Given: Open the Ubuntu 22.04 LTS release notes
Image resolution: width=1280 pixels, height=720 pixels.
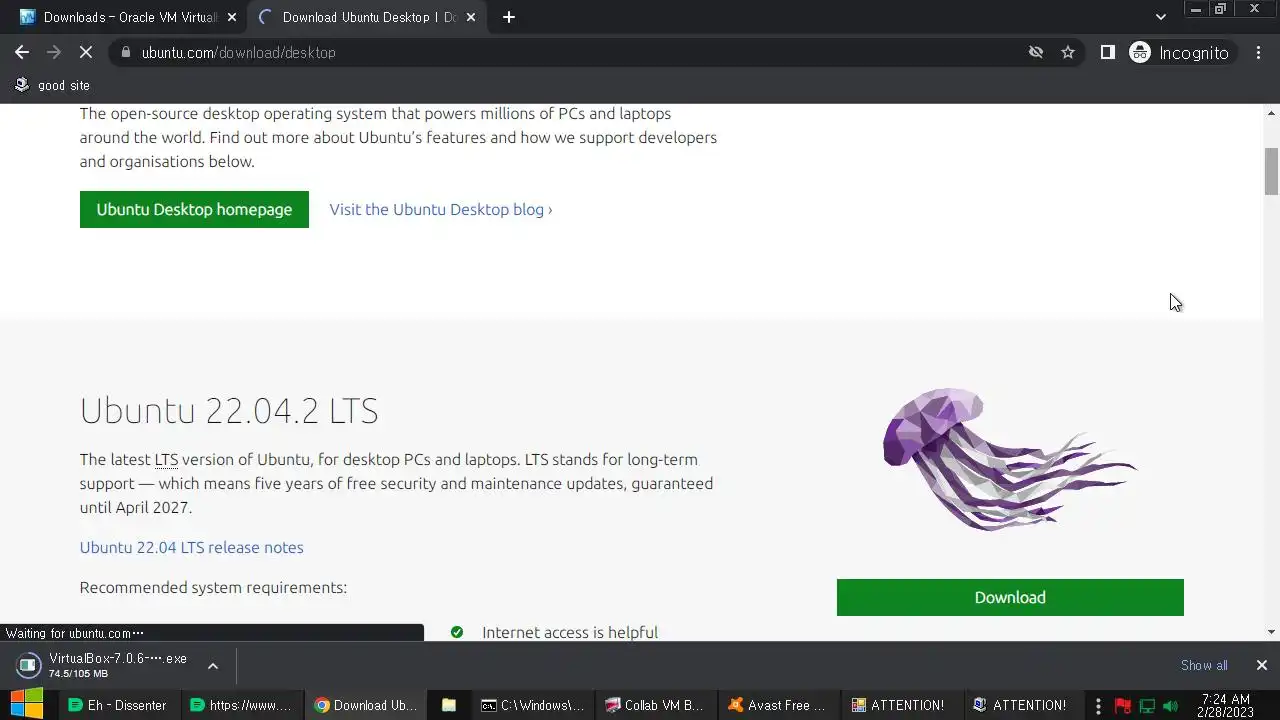Looking at the screenshot, I should pos(191,547).
